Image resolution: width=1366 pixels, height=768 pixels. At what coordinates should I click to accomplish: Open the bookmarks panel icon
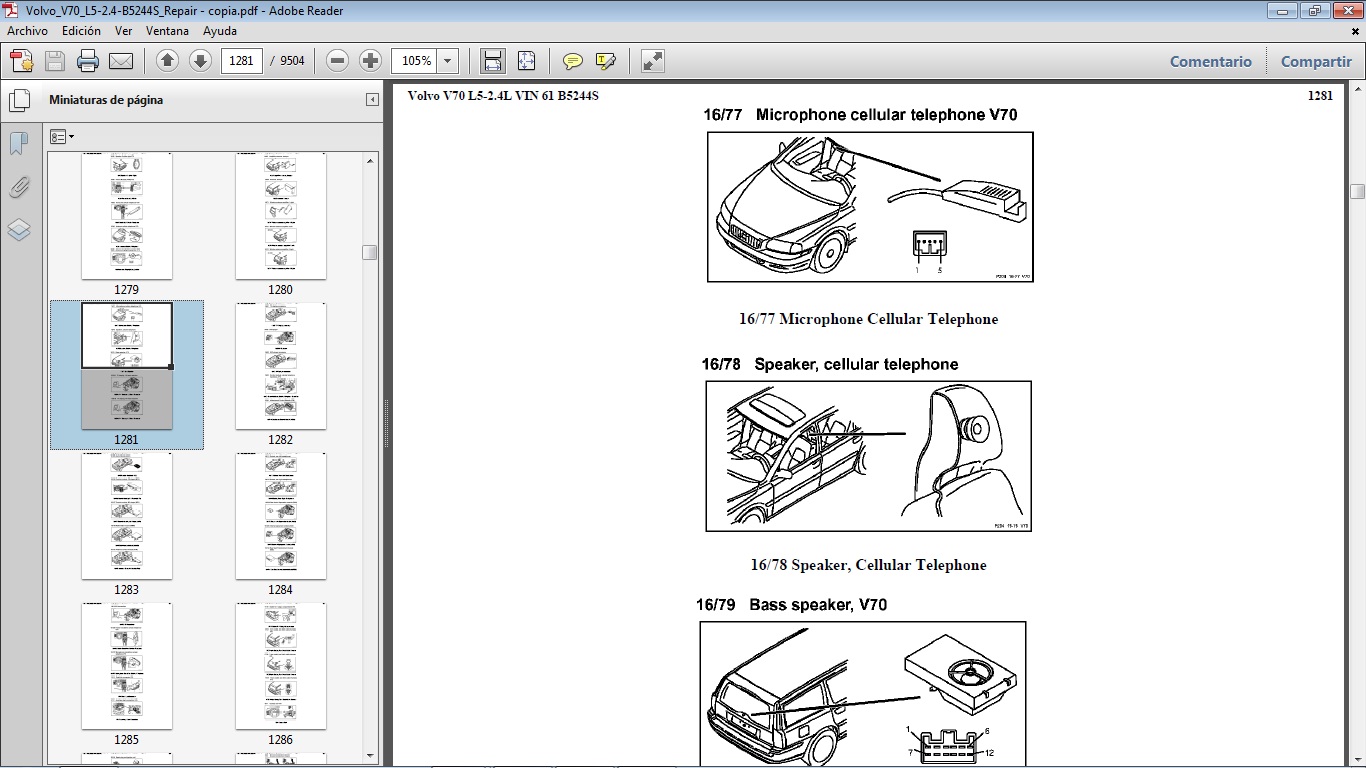pyautogui.click(x=18, y=144)
